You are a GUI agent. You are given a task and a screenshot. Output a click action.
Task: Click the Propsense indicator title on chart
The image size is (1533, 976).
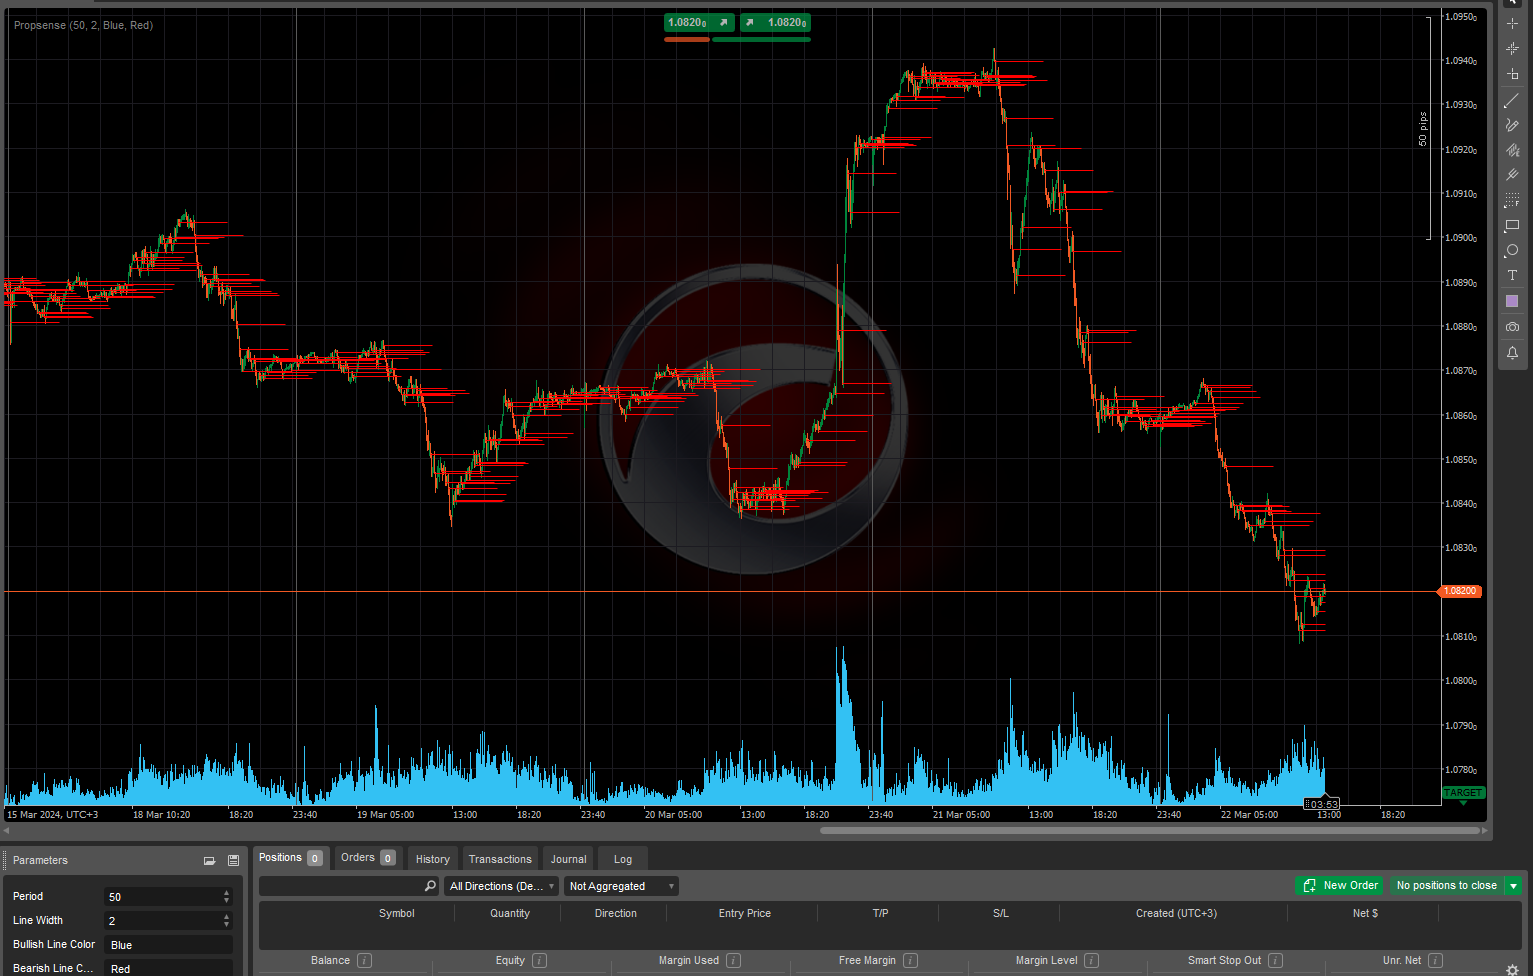83,25
